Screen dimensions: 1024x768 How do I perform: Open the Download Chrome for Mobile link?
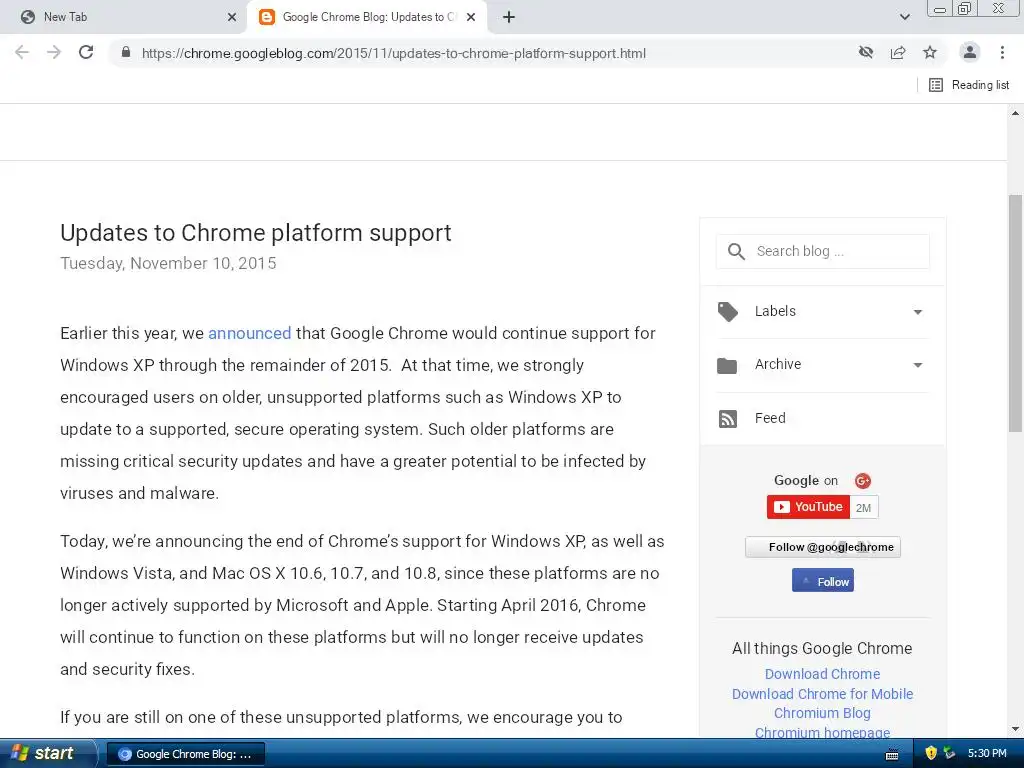tap(822, 694)
